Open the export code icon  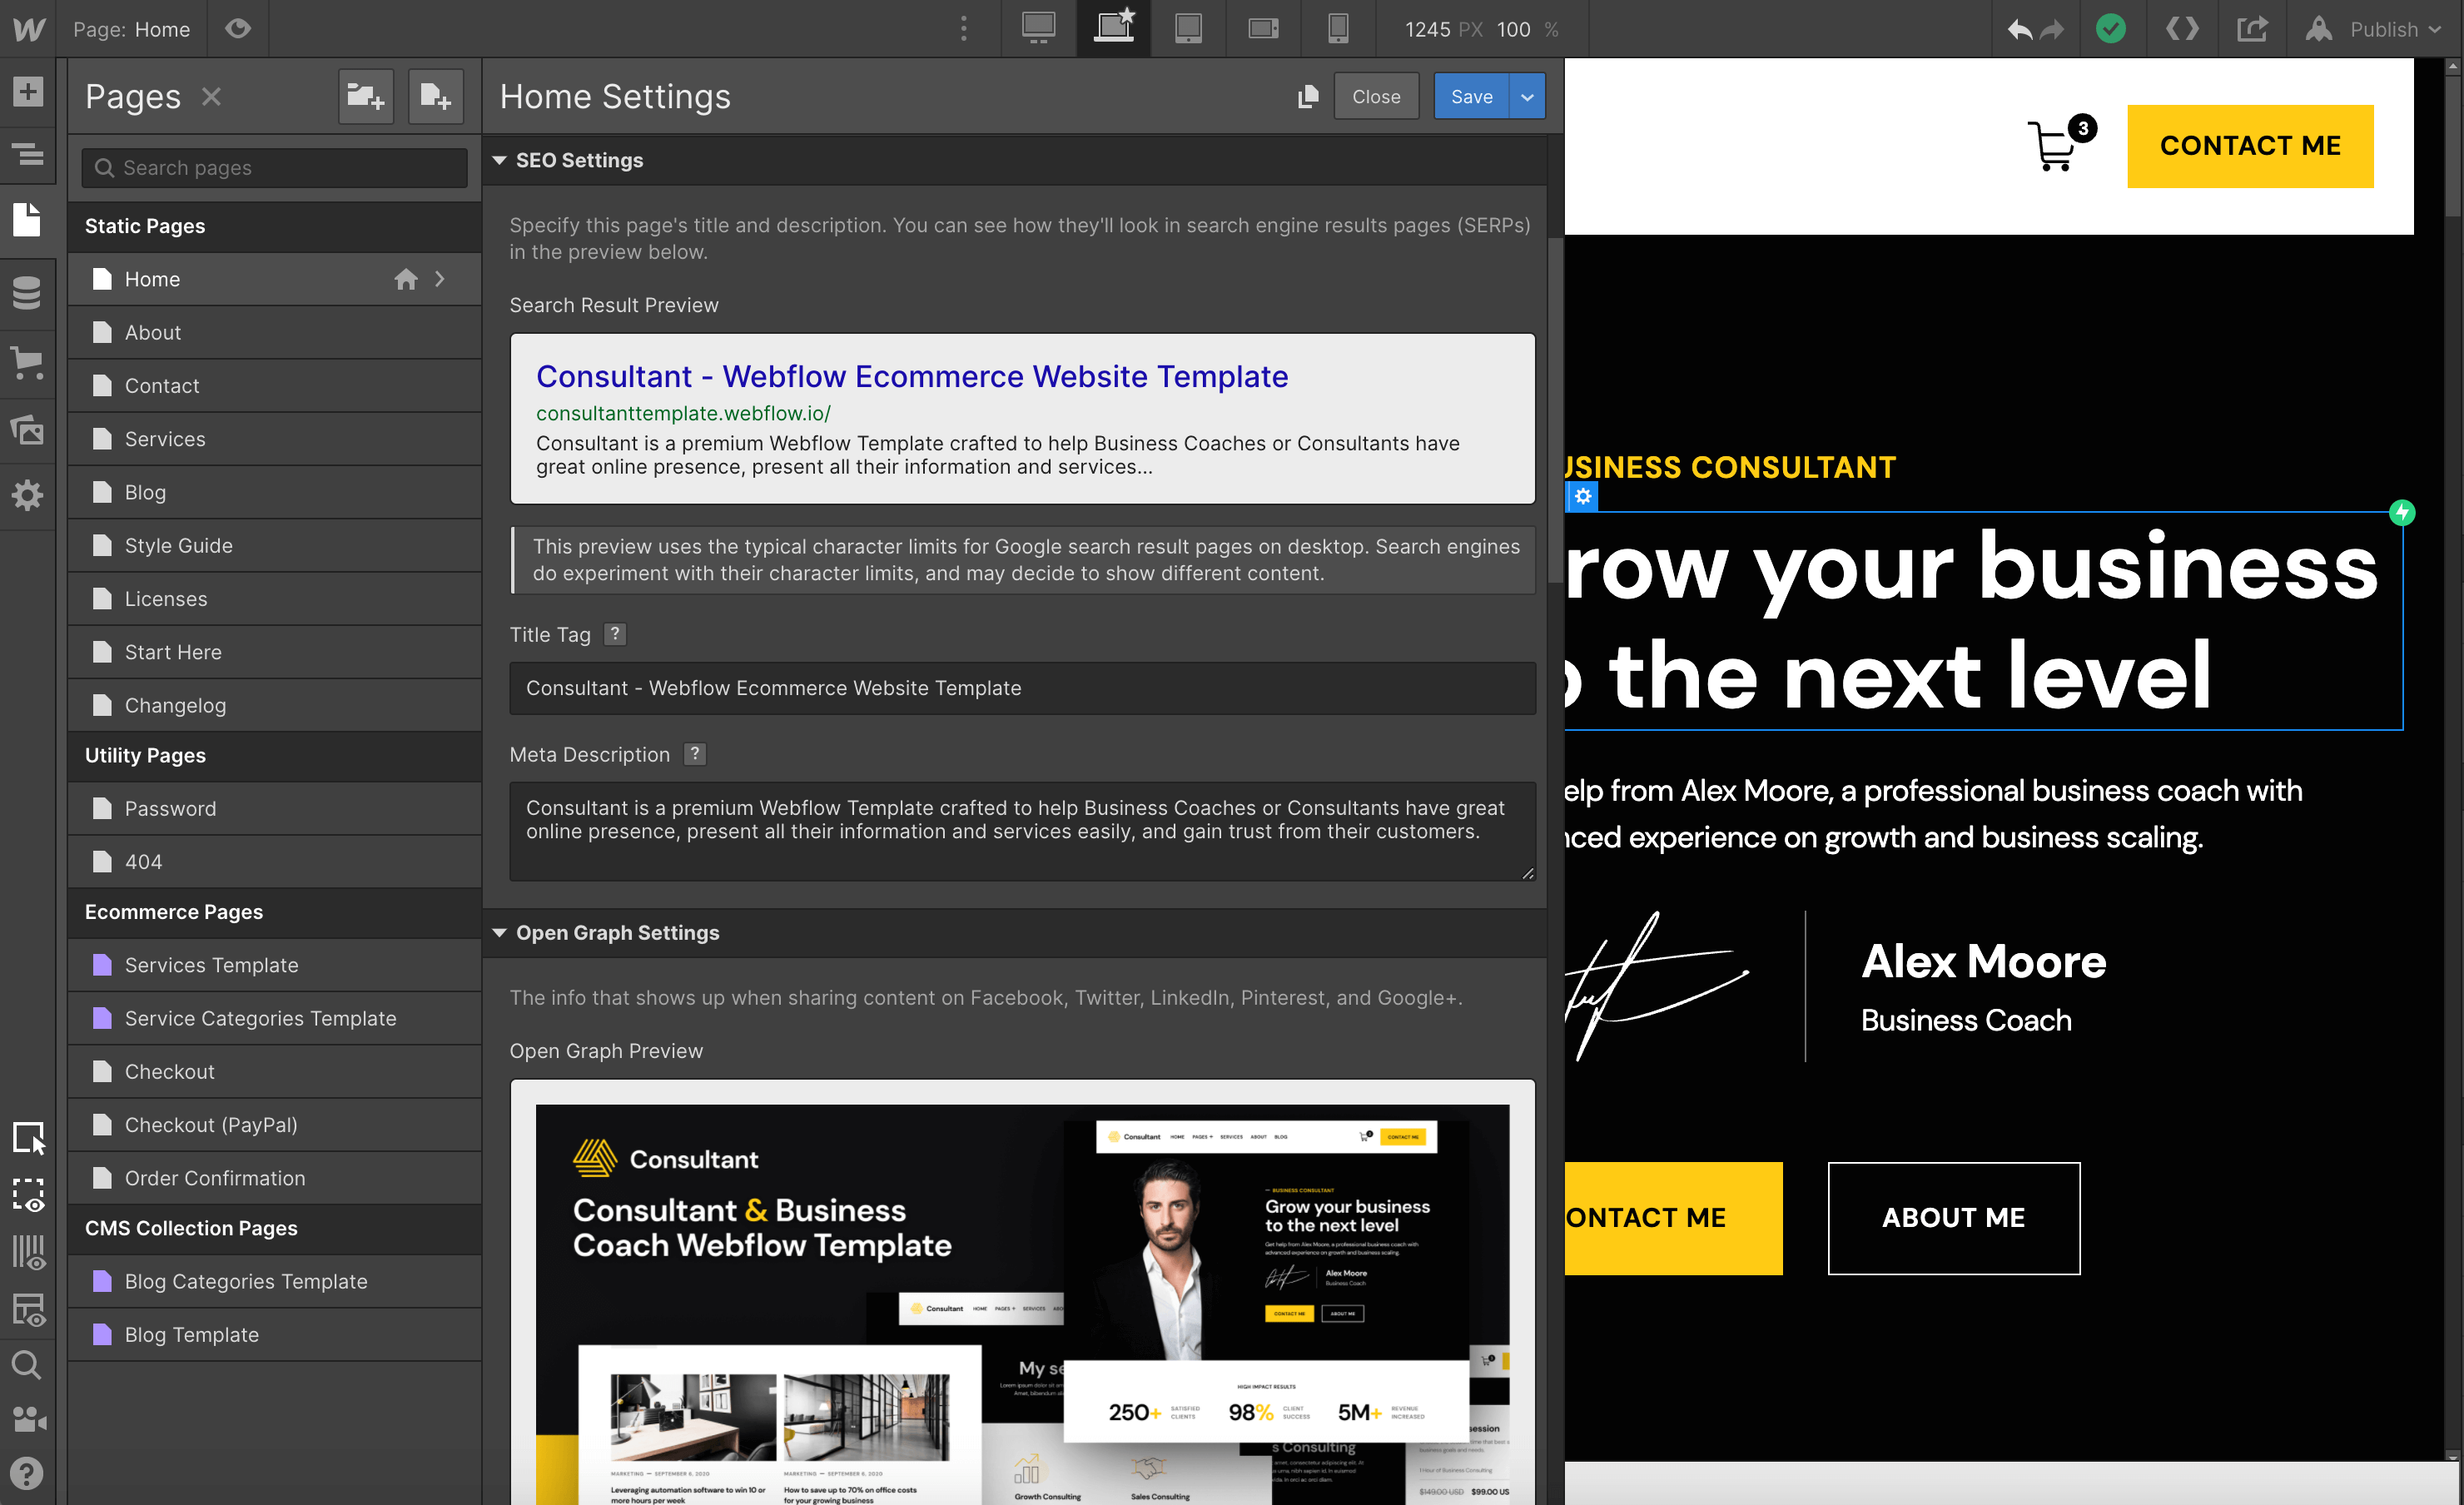pyautogui.click(x=2181, y=29)
